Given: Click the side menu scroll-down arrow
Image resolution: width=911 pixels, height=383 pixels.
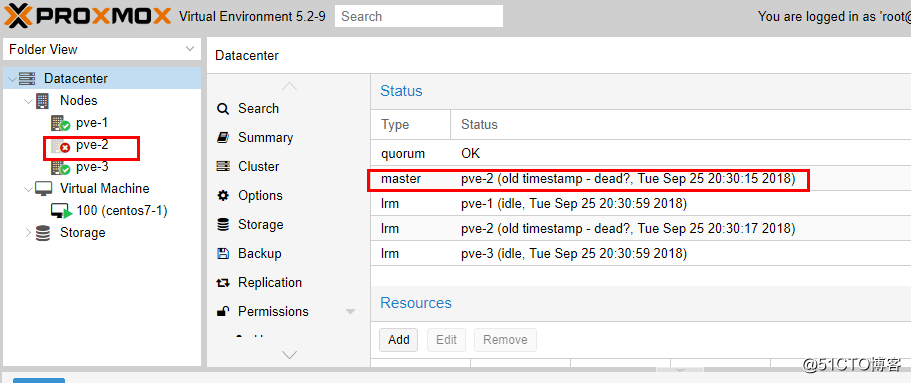Looking at the screenshot, I should 289,355.
